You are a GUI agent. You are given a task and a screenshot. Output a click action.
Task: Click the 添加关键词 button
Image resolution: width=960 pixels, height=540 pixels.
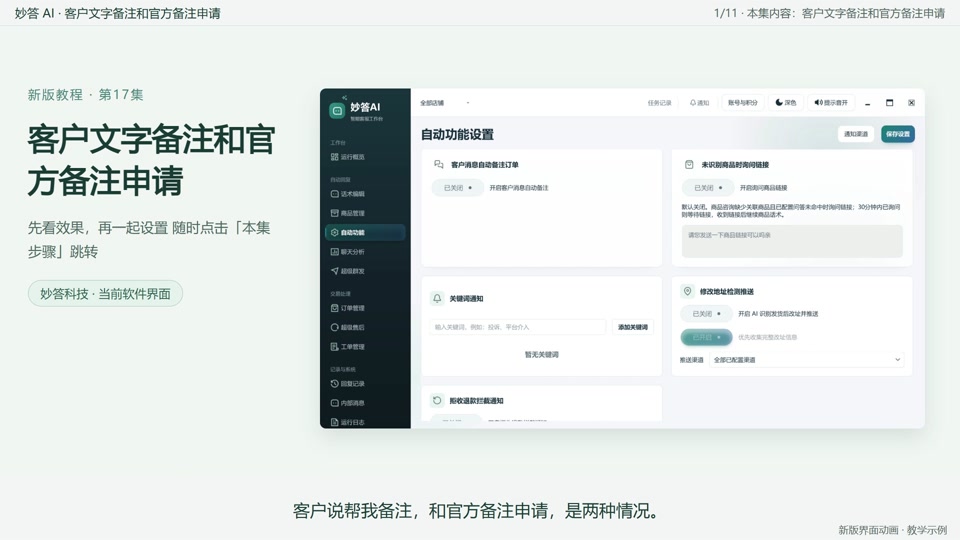tap(632, 327)
